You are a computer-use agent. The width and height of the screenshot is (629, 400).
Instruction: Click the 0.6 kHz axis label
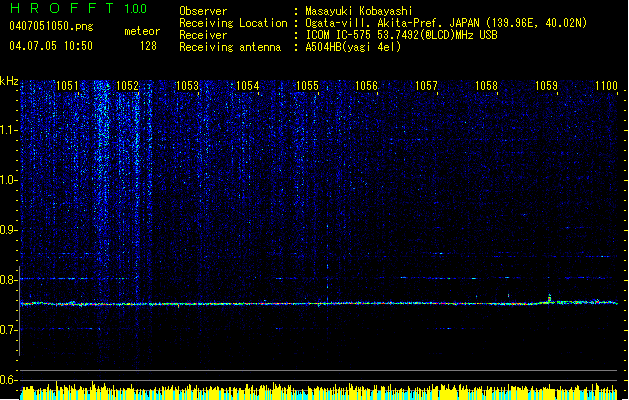click(x=9, y=380)
